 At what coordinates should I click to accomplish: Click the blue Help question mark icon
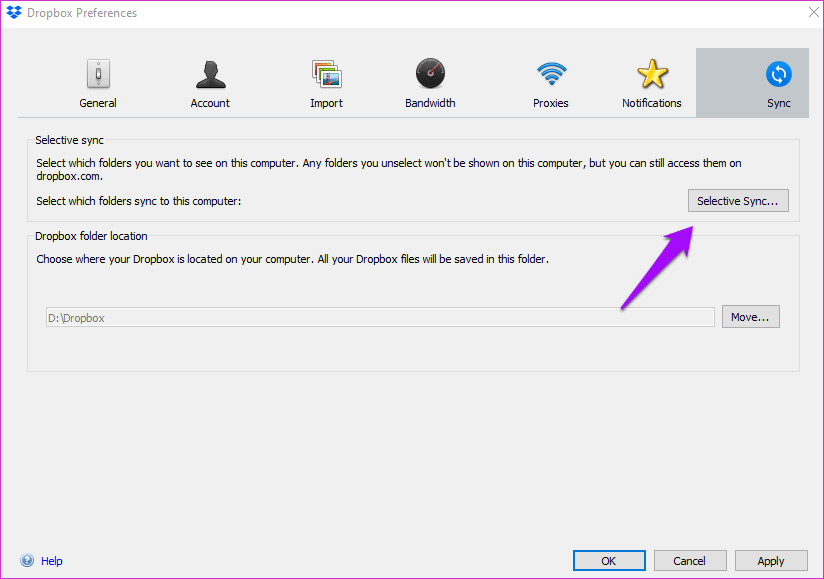point(27,561)
